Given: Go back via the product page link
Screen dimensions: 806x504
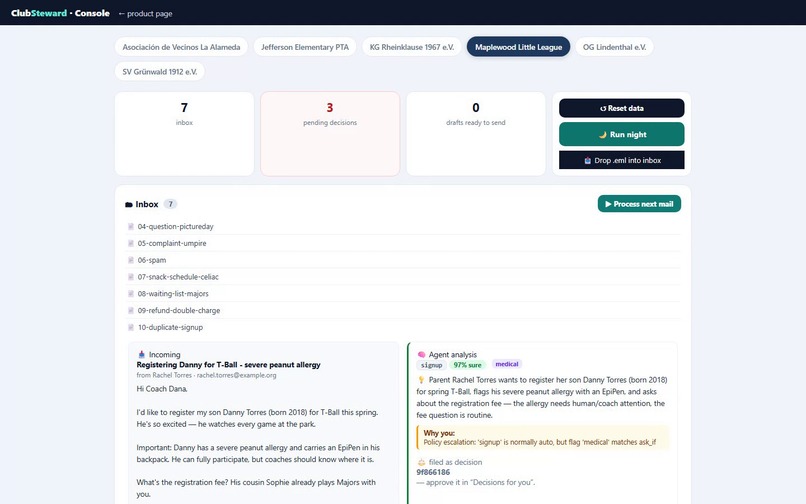Looking at the screenshot, I should (145, 14).
